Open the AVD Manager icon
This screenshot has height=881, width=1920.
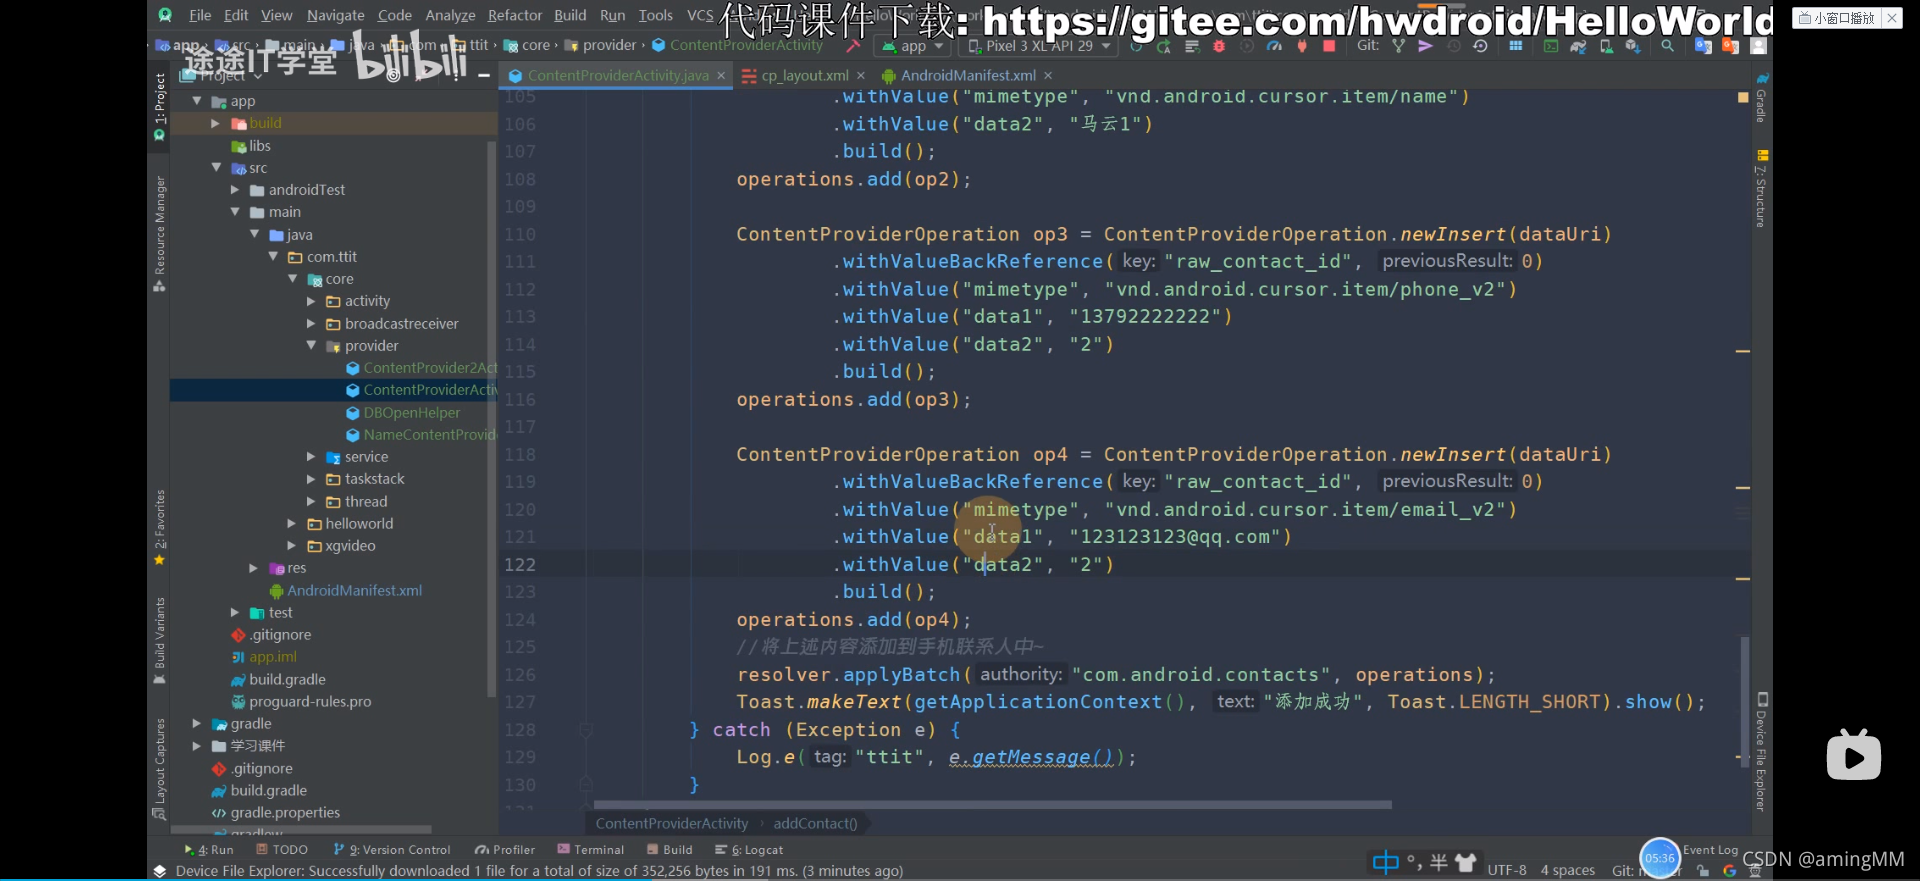click(1606, 46)
